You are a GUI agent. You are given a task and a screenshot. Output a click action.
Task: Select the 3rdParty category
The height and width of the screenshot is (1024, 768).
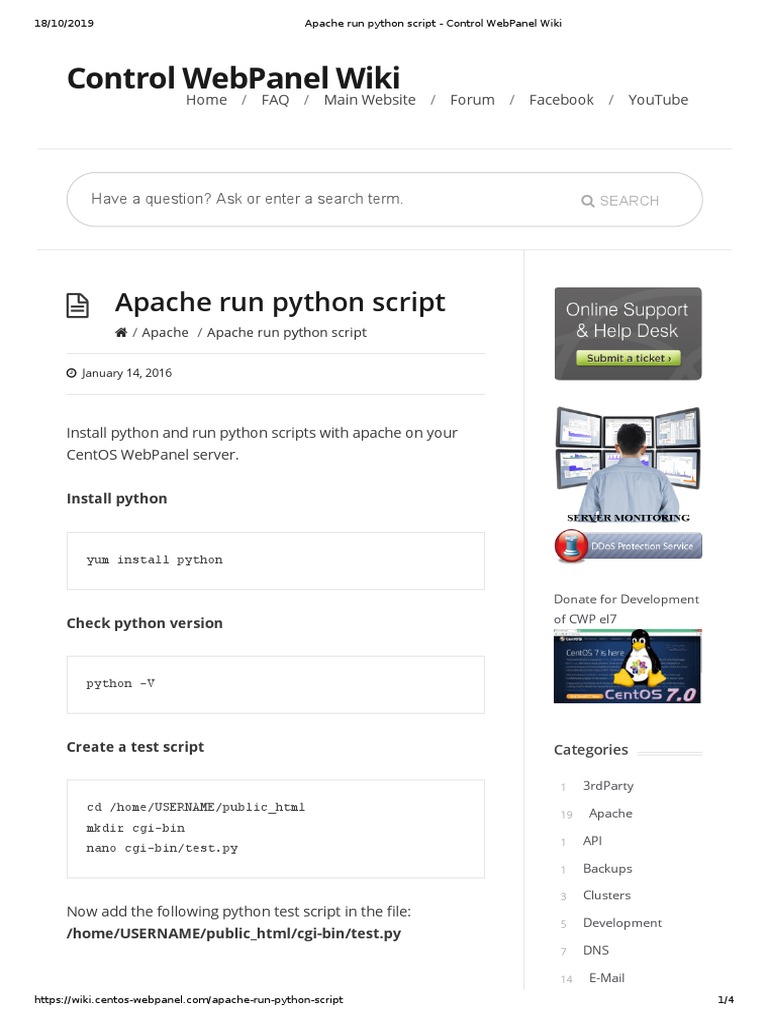tap(608, 786)
